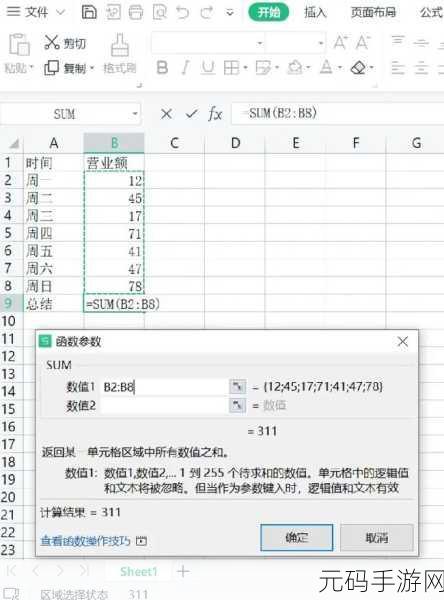This screenshot has width=444, height=600.
Task: Click cell A9 总结
Action: (x=54, y=304)
